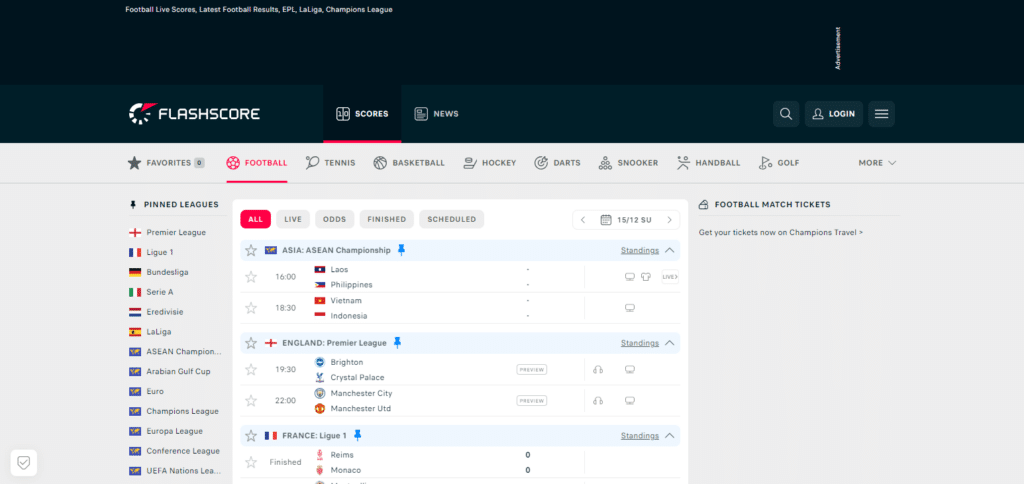This screenshot has height=484, width=1024.
Task: Filter matches by FINISHED
Action: pos(387,219)
